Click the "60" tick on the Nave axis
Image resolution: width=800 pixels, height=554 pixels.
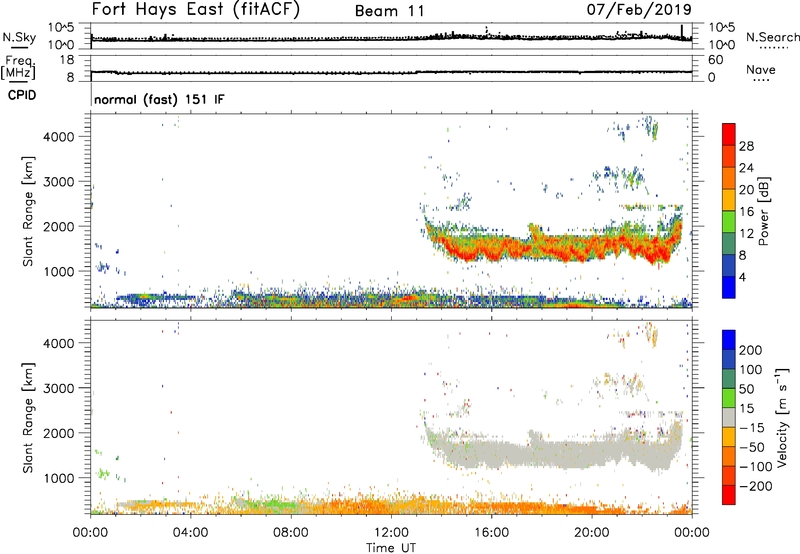715,60
